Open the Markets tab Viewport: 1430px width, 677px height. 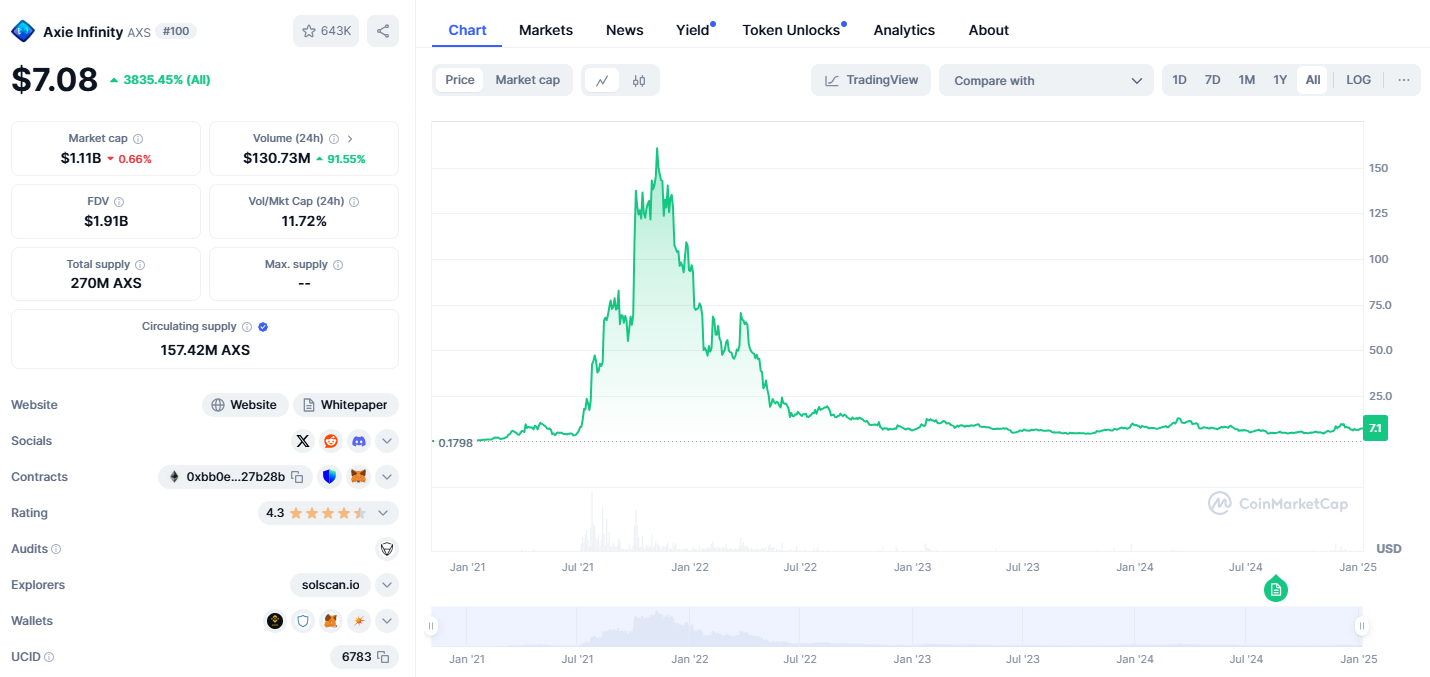[546, 30]
